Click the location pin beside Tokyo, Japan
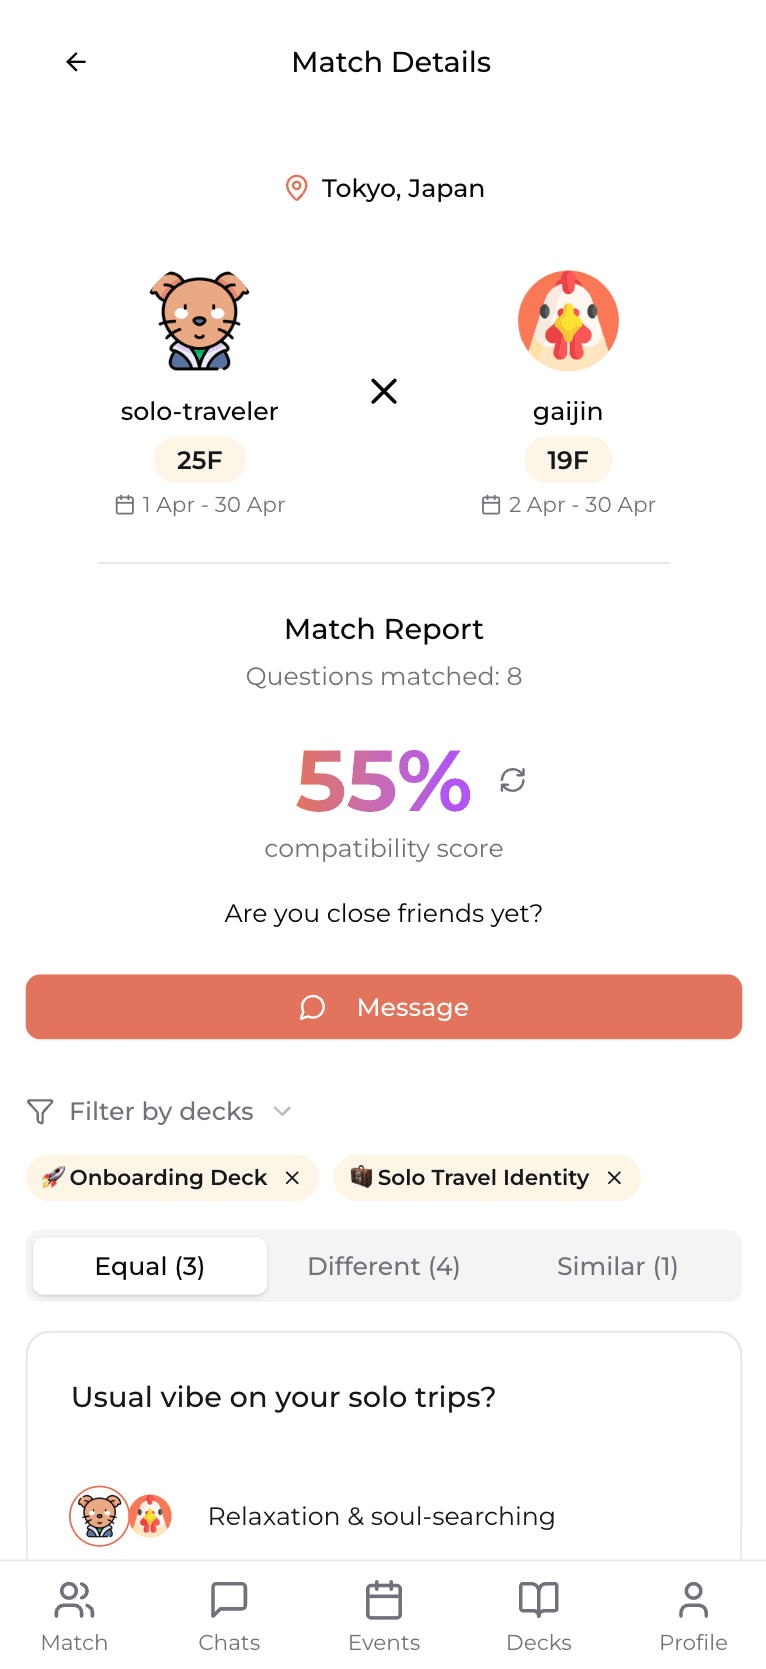 click(295, 188)
